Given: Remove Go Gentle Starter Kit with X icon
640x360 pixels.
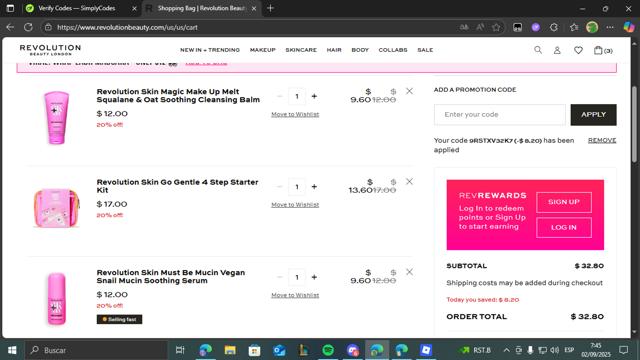Looking at the screenshot, I should point(409,182).
